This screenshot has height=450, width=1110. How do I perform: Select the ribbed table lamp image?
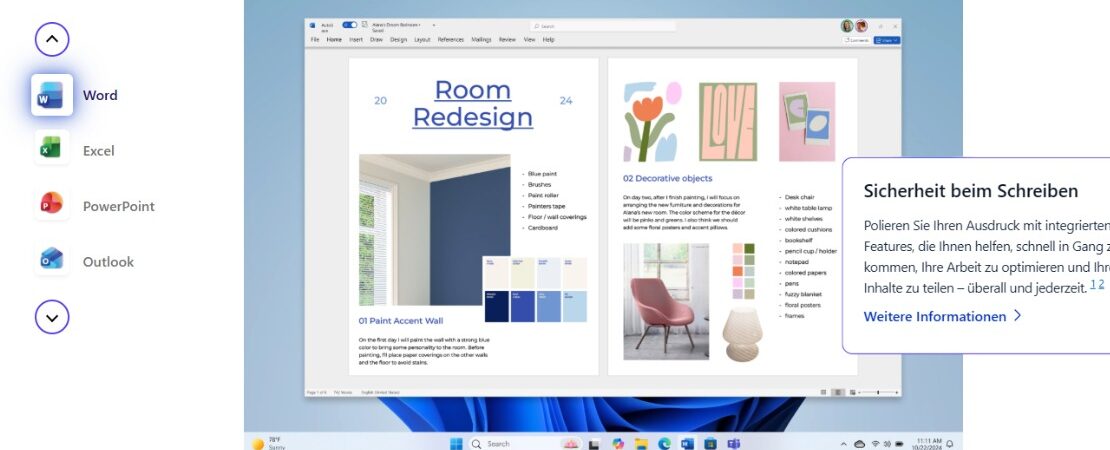coord(742,333)
